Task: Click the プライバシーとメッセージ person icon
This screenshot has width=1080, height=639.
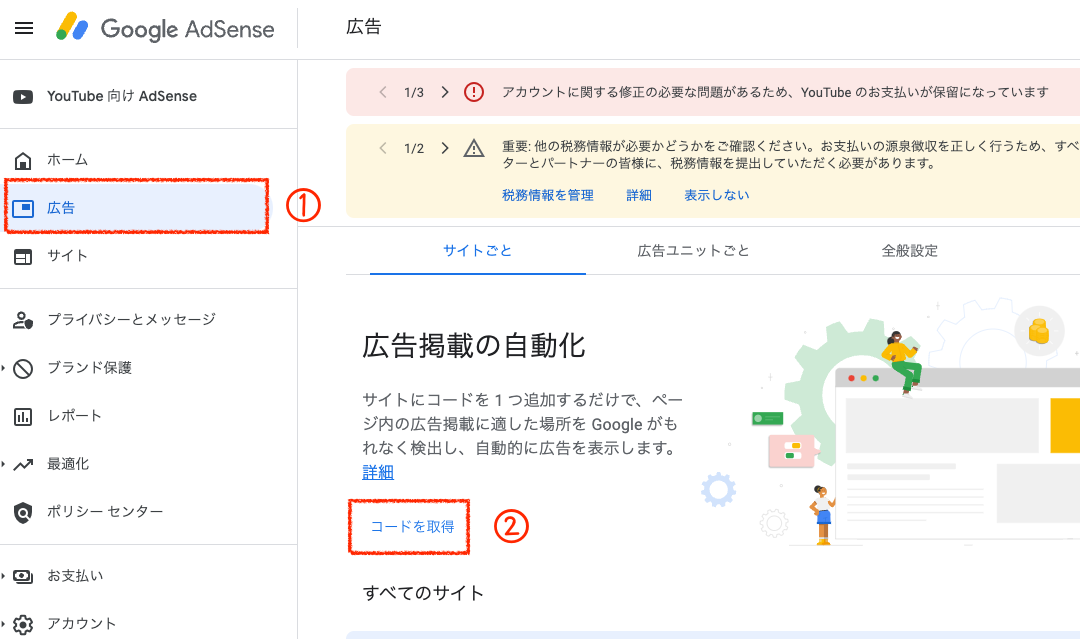Action: coord(23,320)
